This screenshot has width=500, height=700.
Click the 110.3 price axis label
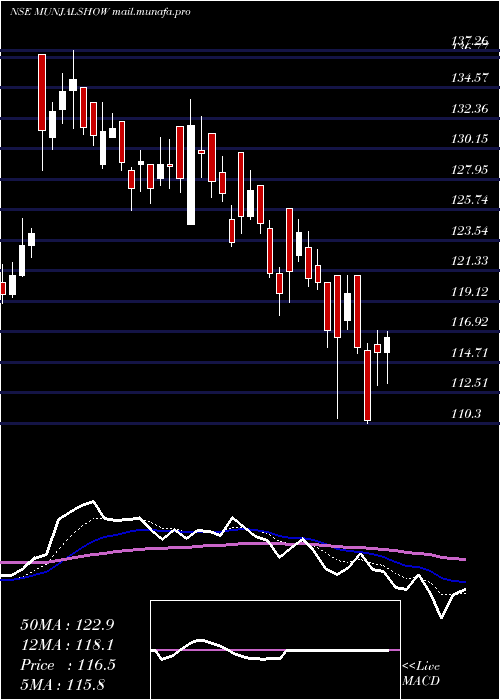coord(467,413)
